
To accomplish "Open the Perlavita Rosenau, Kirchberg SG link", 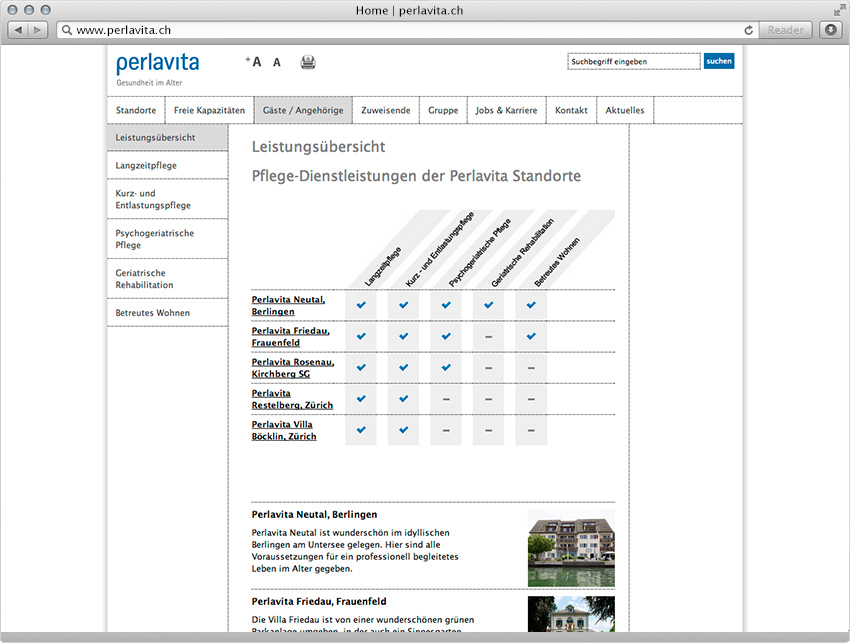I will tap(293, 368).
